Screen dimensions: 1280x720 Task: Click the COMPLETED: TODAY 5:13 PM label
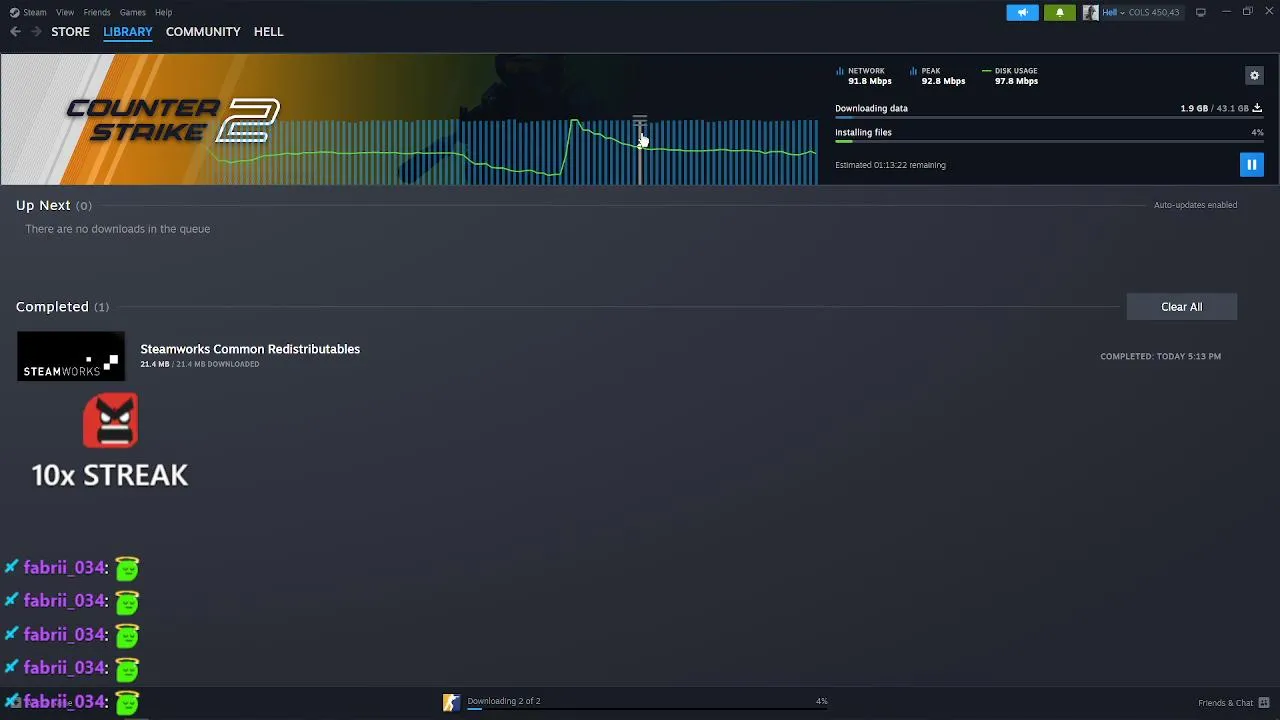1160,356
